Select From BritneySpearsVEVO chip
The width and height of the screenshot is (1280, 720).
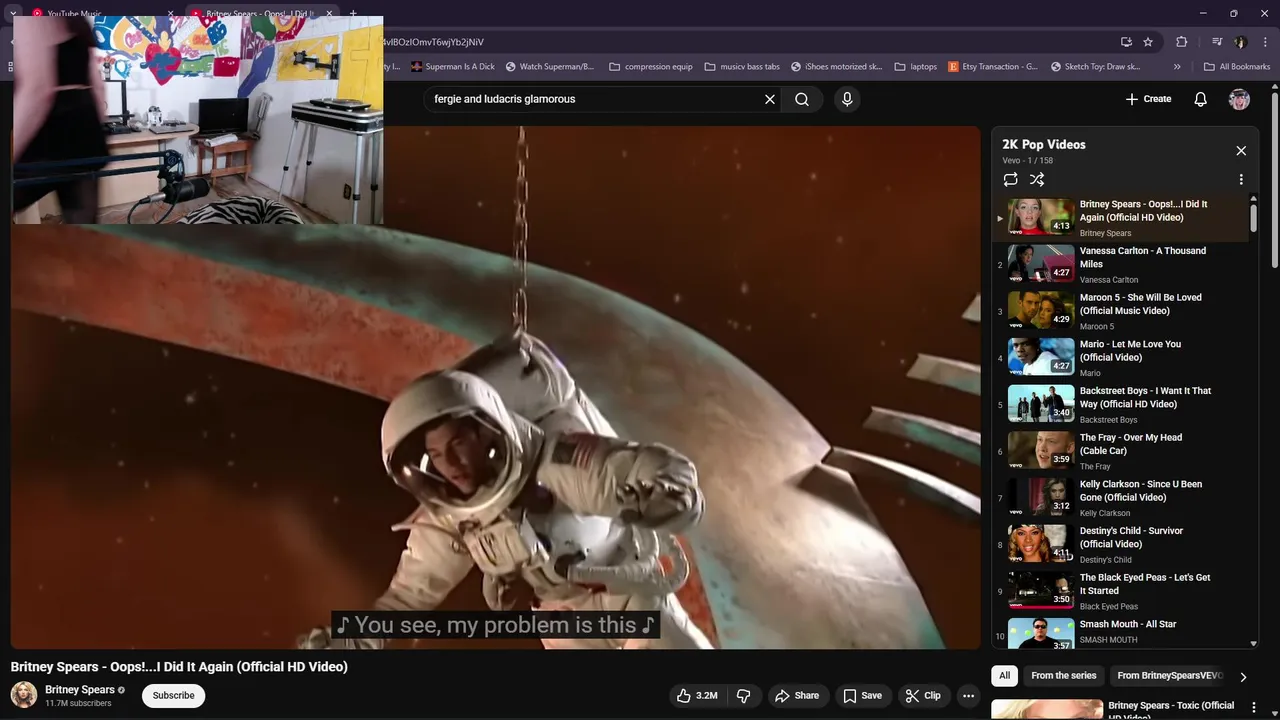click(1168, 676)
